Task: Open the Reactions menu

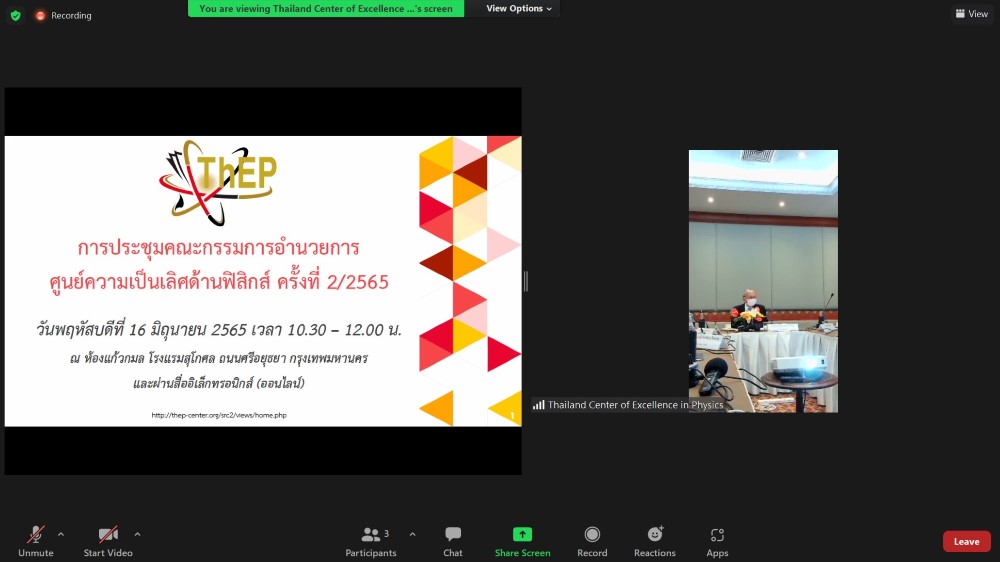Action: (655, 535)
